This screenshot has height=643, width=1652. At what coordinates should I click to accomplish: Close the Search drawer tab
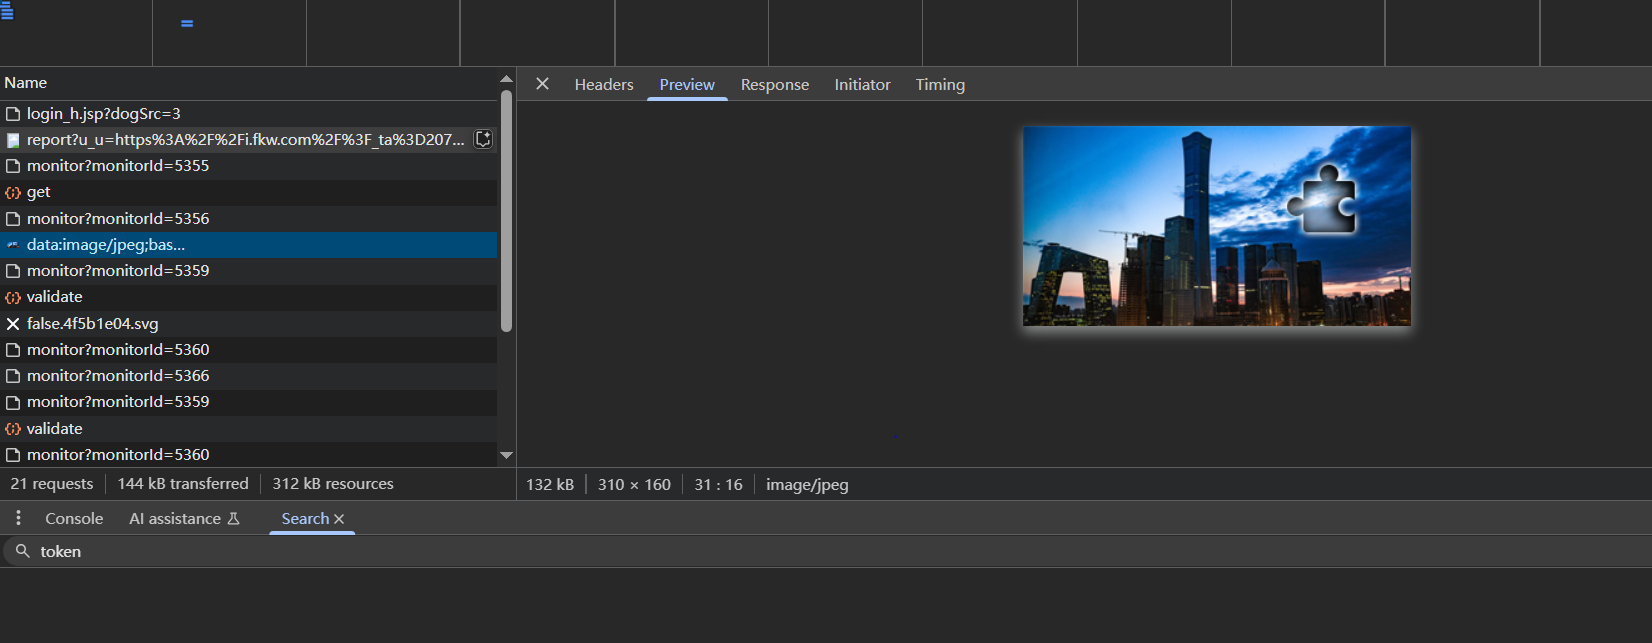pyautogui.click(x=339, y=519)
